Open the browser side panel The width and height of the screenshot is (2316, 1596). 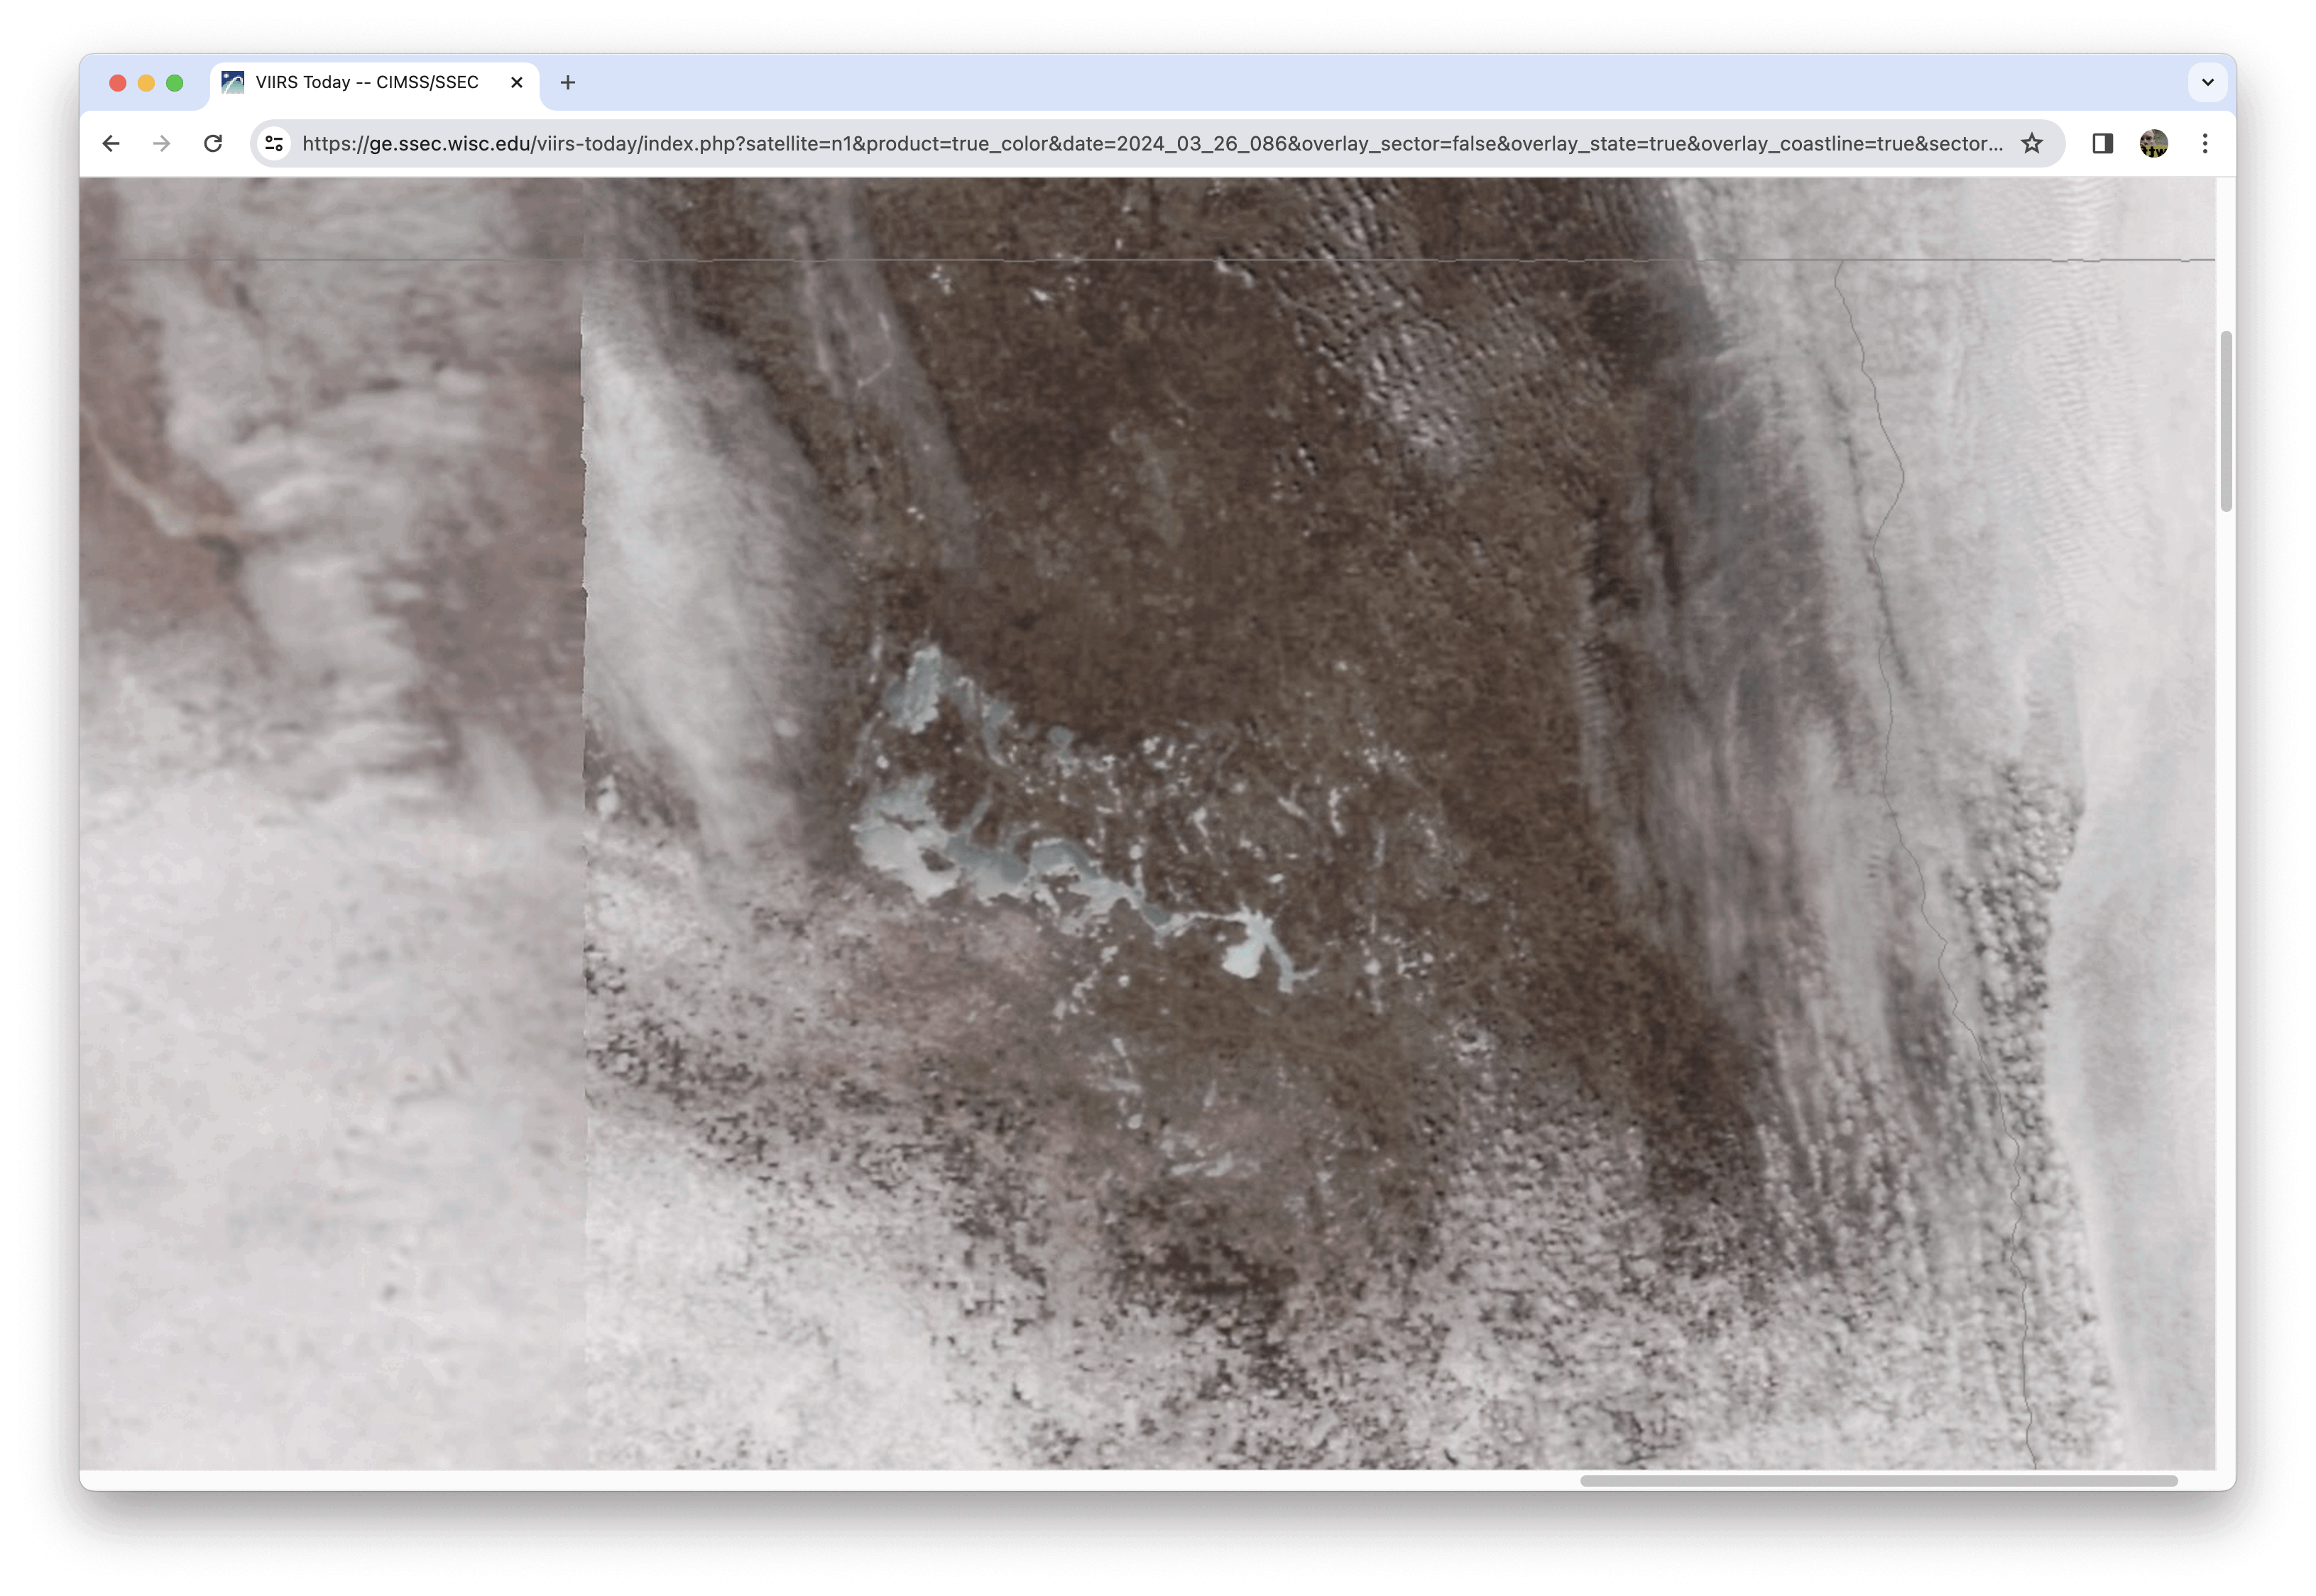click(2102, 143)
